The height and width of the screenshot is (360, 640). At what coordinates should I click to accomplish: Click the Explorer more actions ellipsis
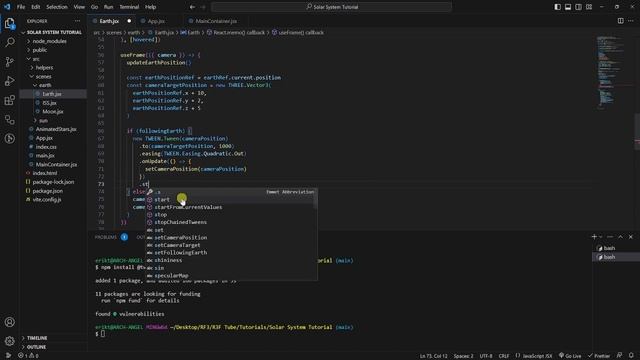pos(78,21)
